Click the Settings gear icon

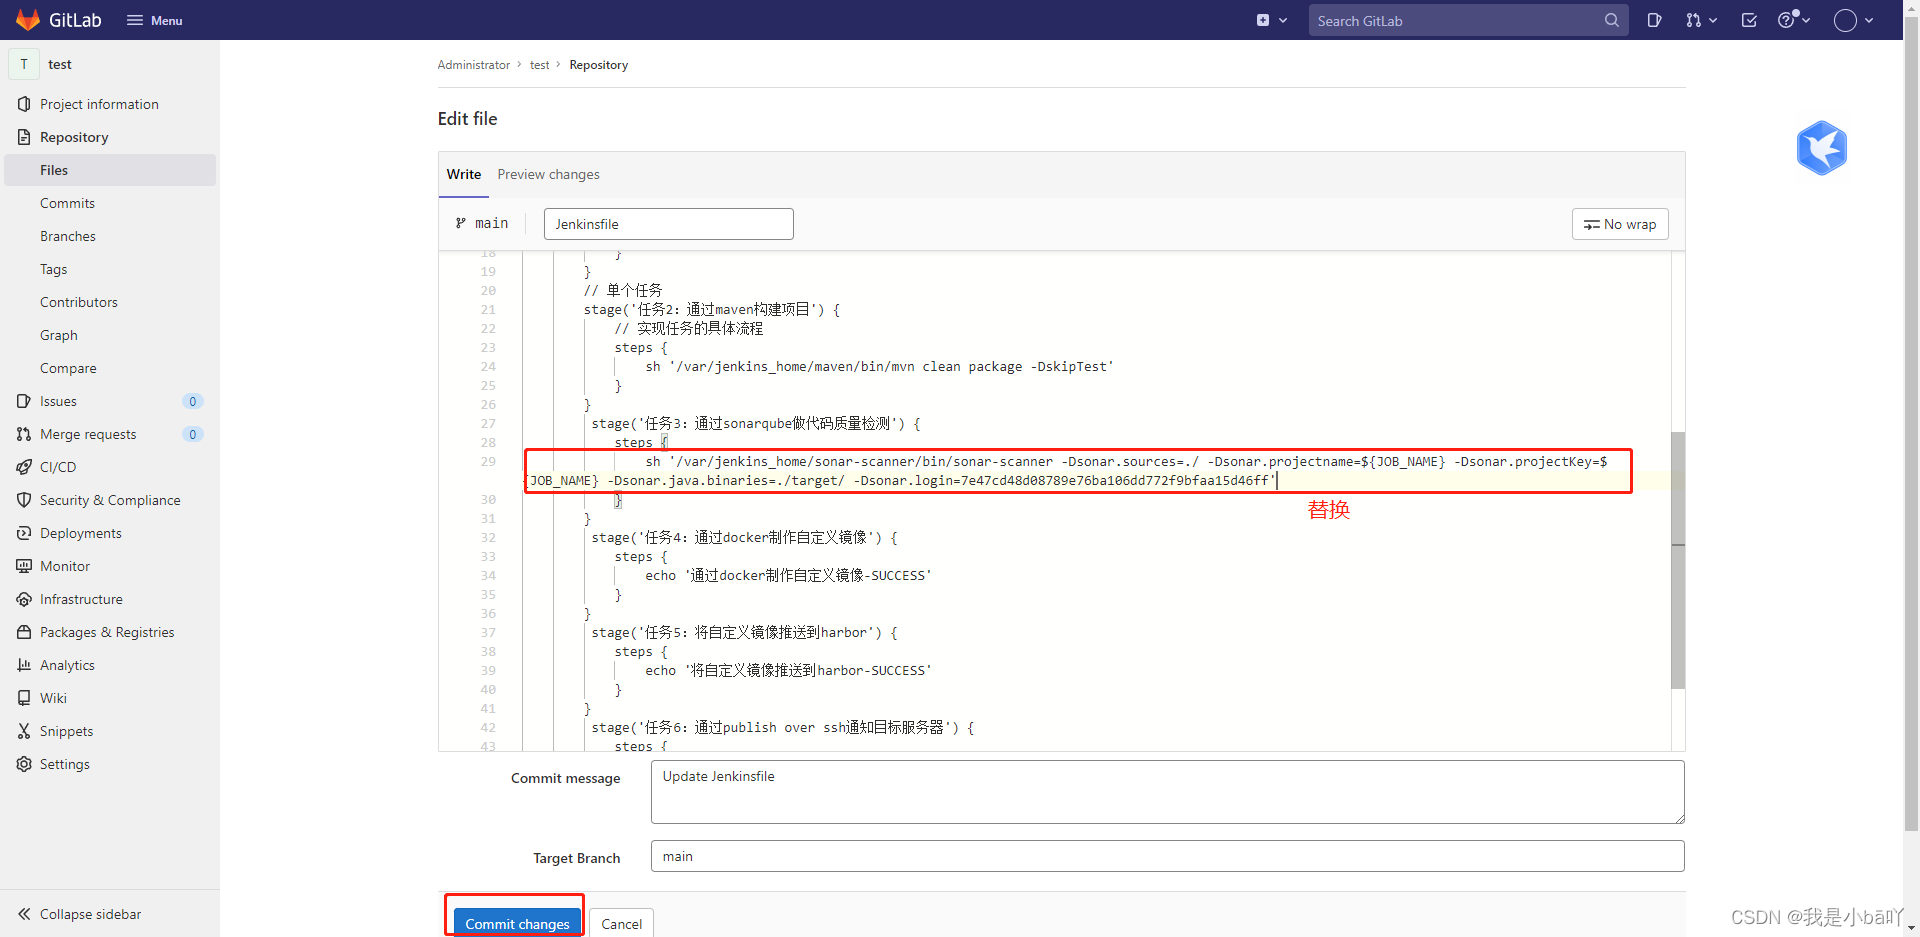pos(24,764)
